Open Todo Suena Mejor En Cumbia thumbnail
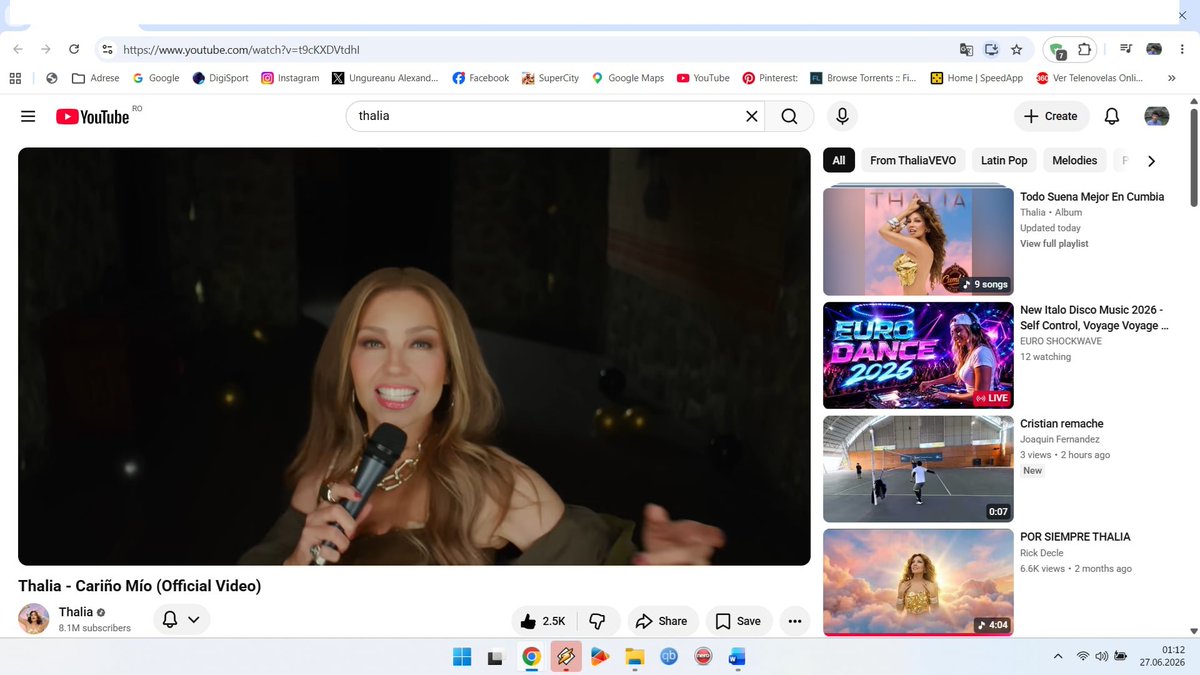Image resolution: width=1200 pixels, height=675 pixels. point(918,240)
